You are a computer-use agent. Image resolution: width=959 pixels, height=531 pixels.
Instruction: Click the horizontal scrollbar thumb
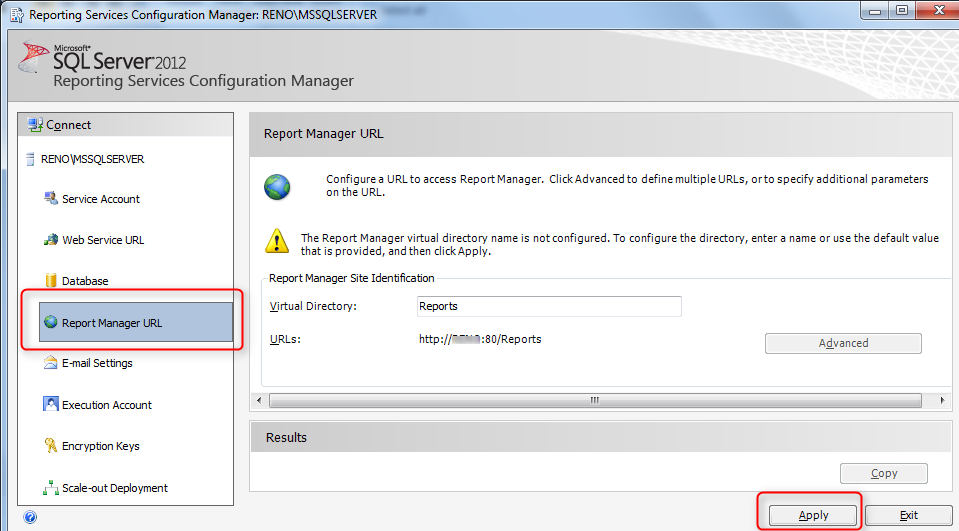[x=595, y=401]
